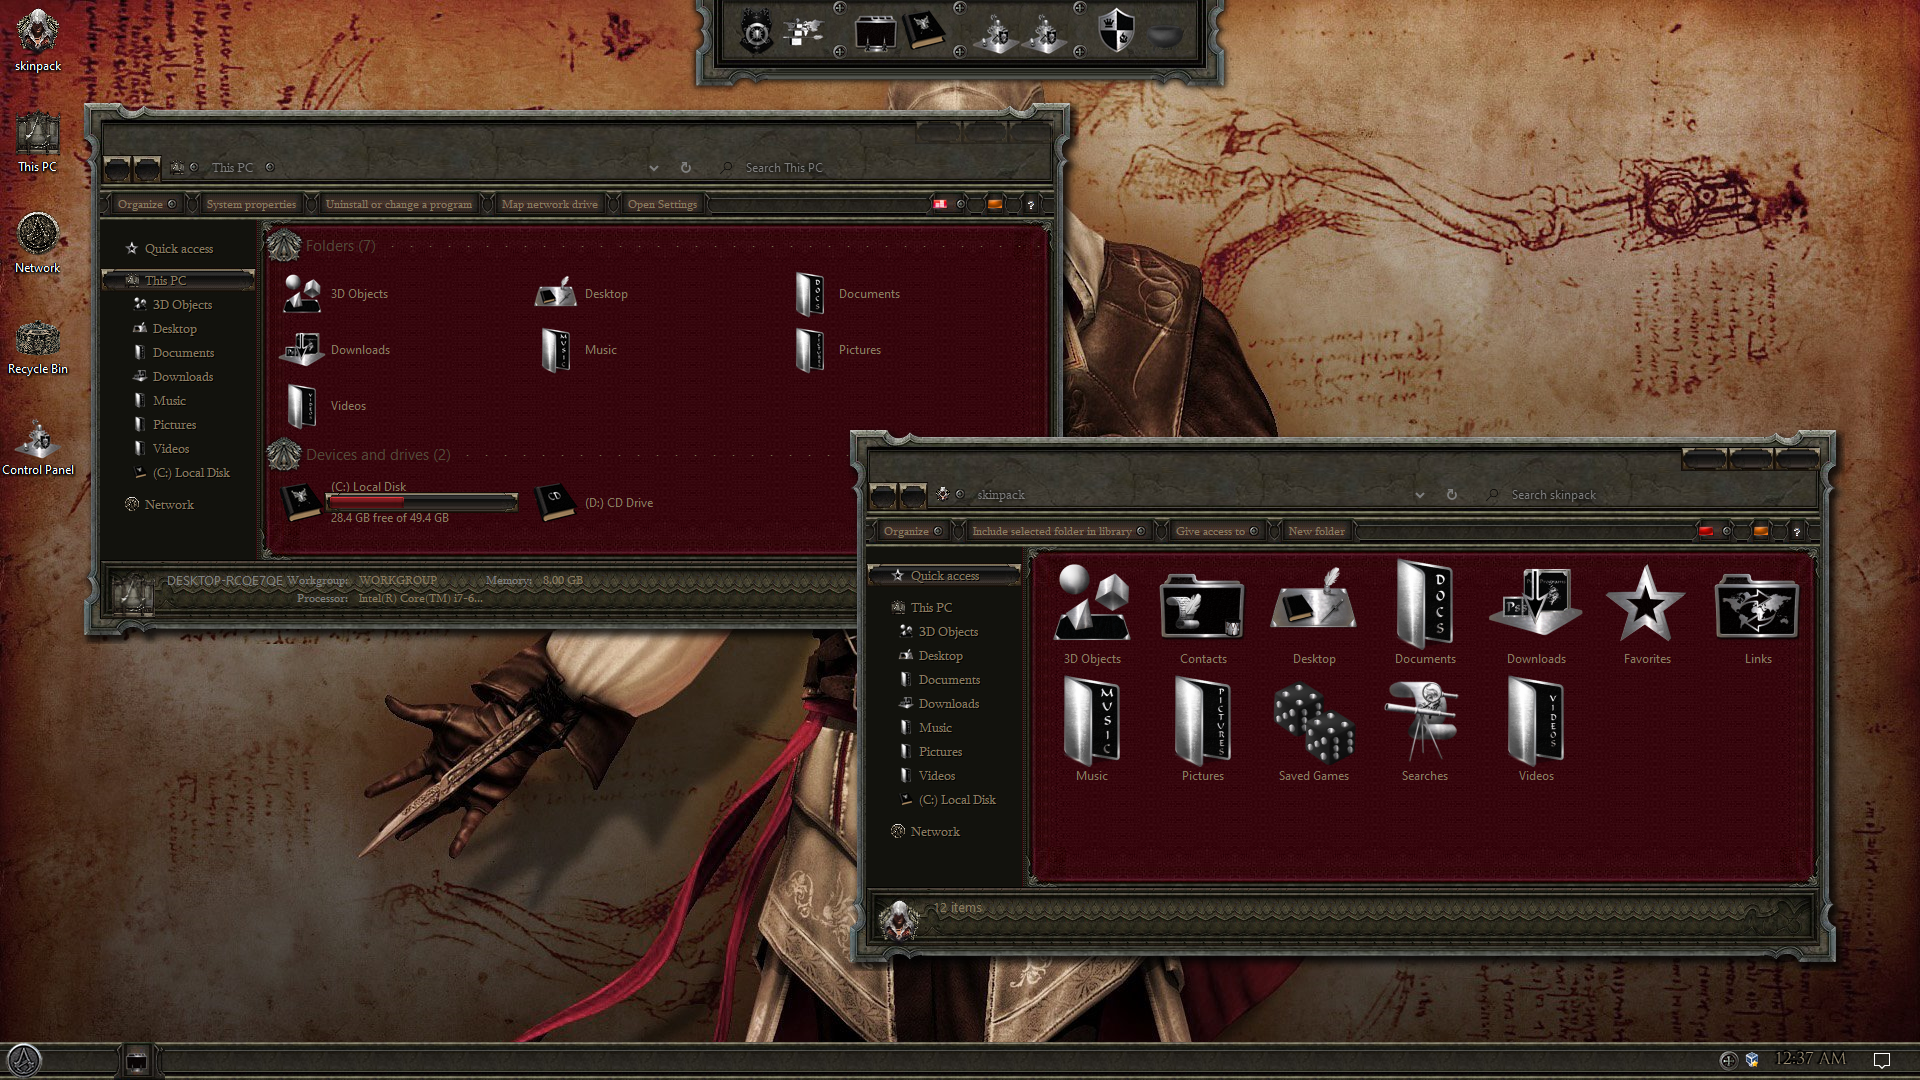Open the Action Center in the taskbar

point(1881,1060)
